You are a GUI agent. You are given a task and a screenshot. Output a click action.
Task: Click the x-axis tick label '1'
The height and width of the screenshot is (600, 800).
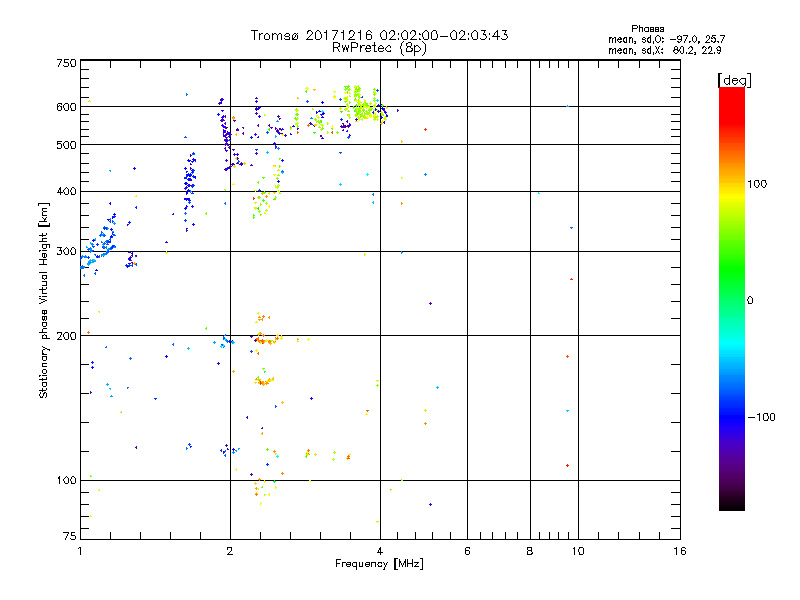click(x=80, y=551)
